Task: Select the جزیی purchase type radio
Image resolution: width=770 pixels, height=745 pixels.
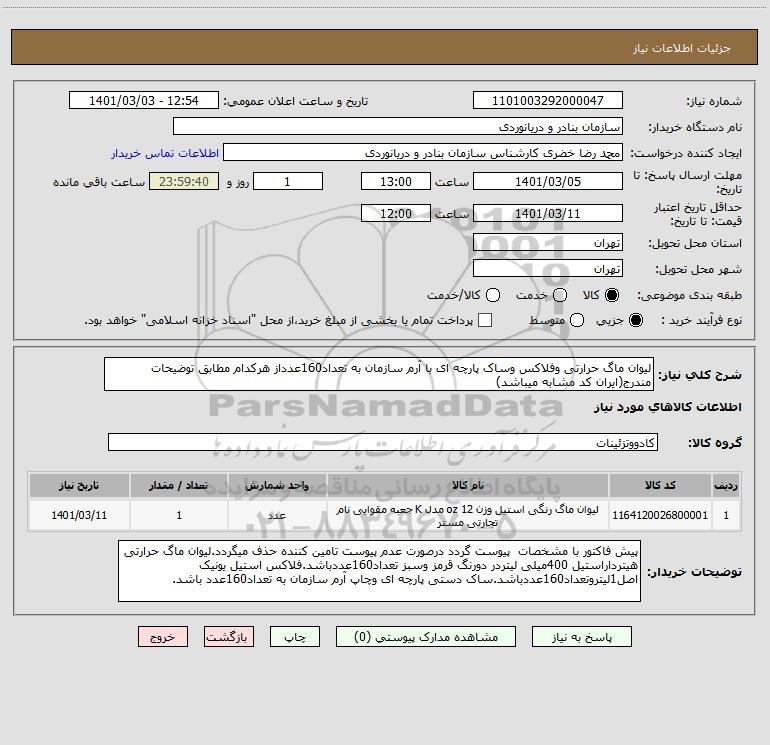Action: click(x=636, y=320)
